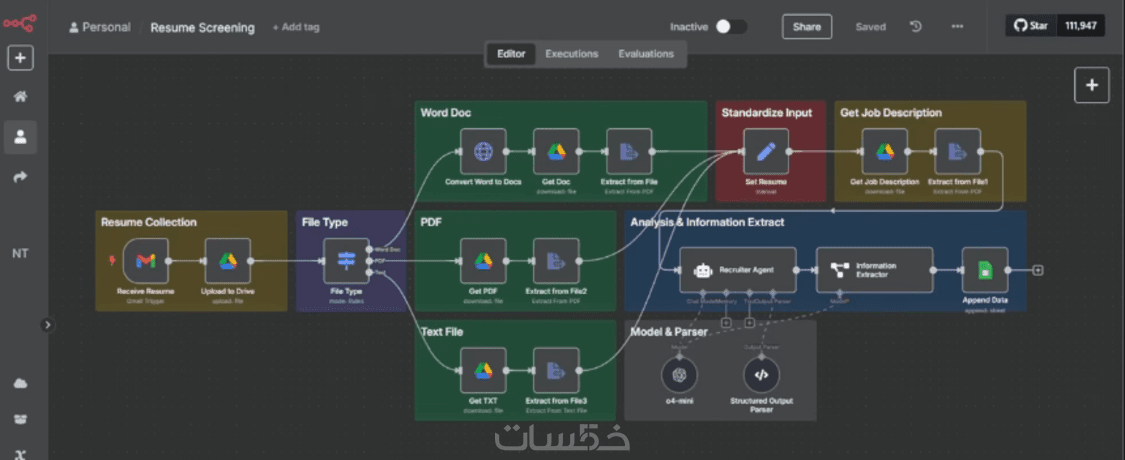Select the Extract from File node

[629, 151]
